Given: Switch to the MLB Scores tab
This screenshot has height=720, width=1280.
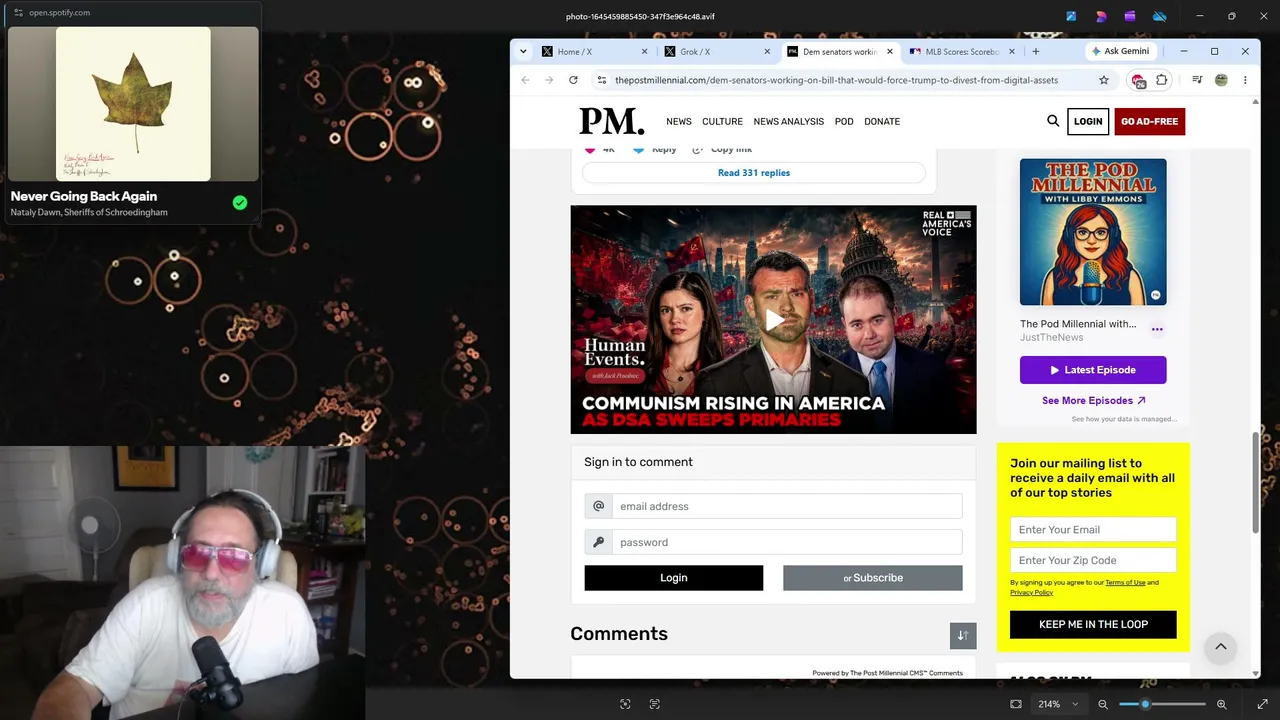Looking at the screenshot, I should (x=958, y=52).
